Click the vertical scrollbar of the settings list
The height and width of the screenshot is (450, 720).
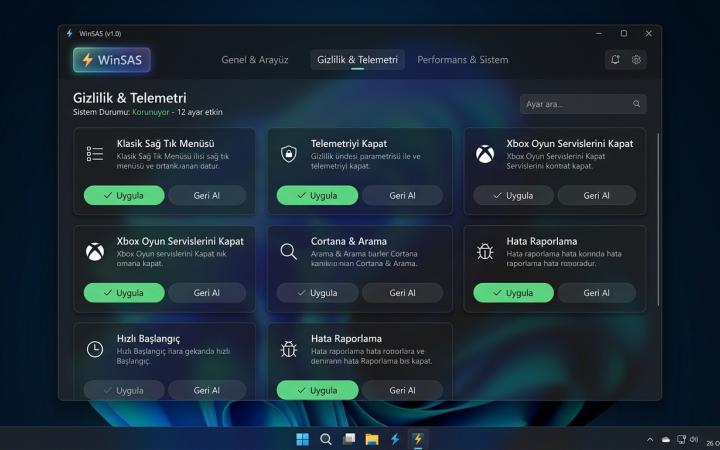(x=658, y=219)
